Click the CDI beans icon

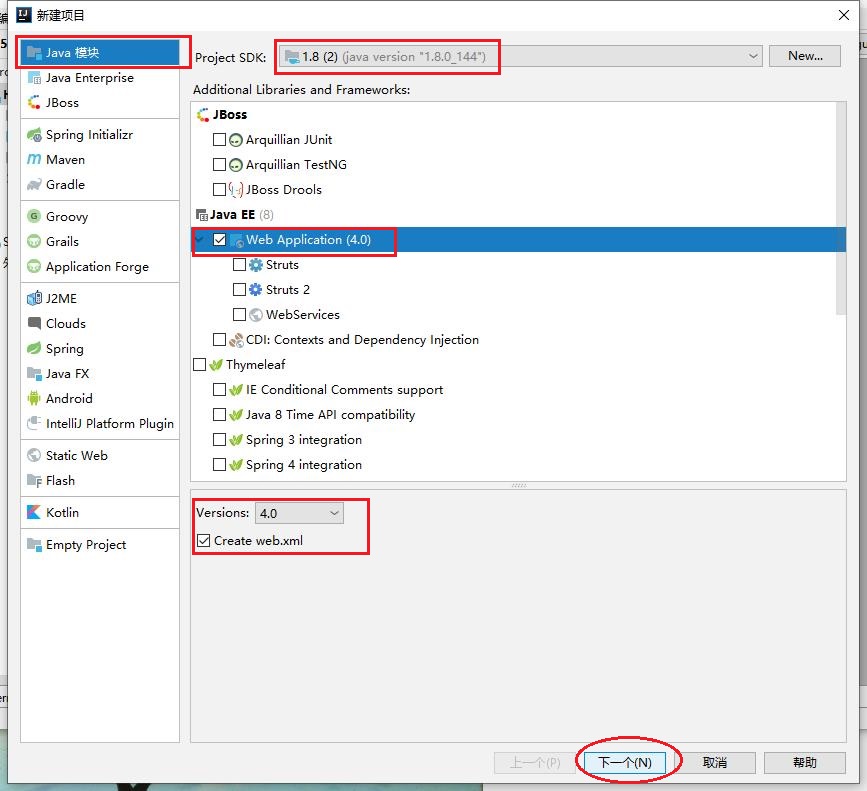tap(236, 340)
